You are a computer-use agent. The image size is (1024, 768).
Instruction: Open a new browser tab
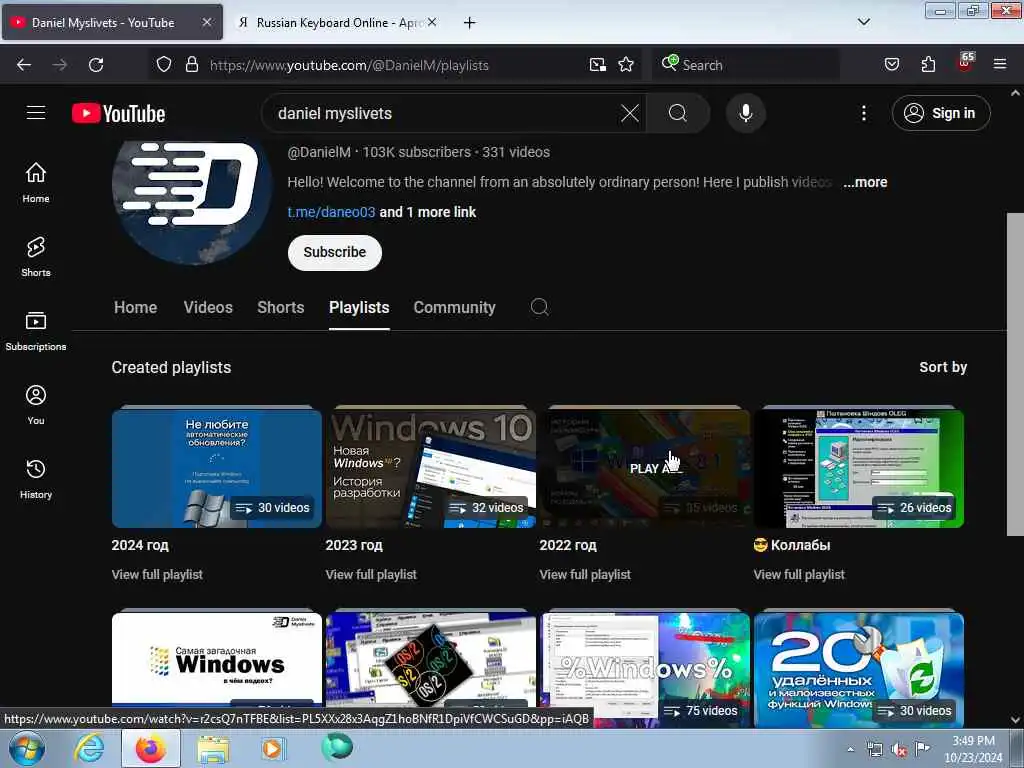[469, 23]
